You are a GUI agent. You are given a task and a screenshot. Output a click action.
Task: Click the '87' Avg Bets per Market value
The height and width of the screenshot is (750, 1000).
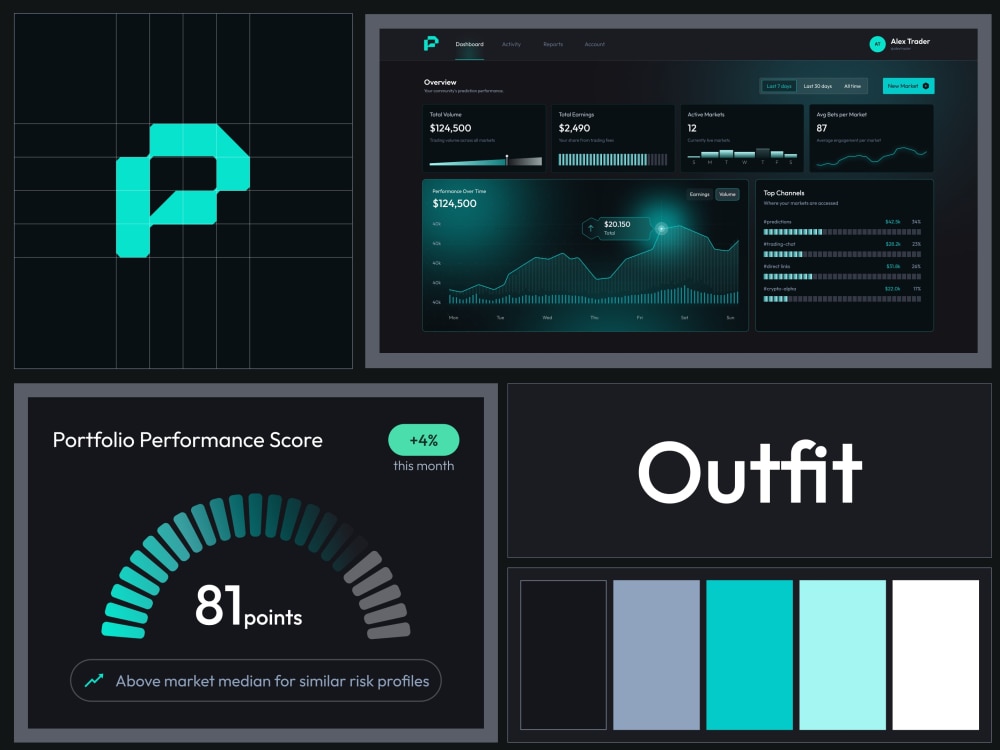[821, 128]
